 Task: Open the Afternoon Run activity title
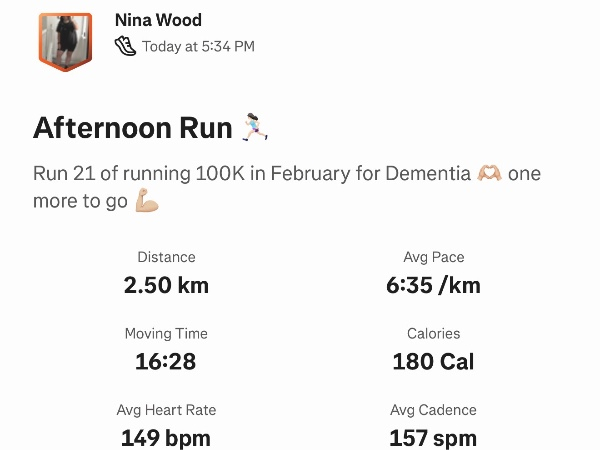click(134, 128)
